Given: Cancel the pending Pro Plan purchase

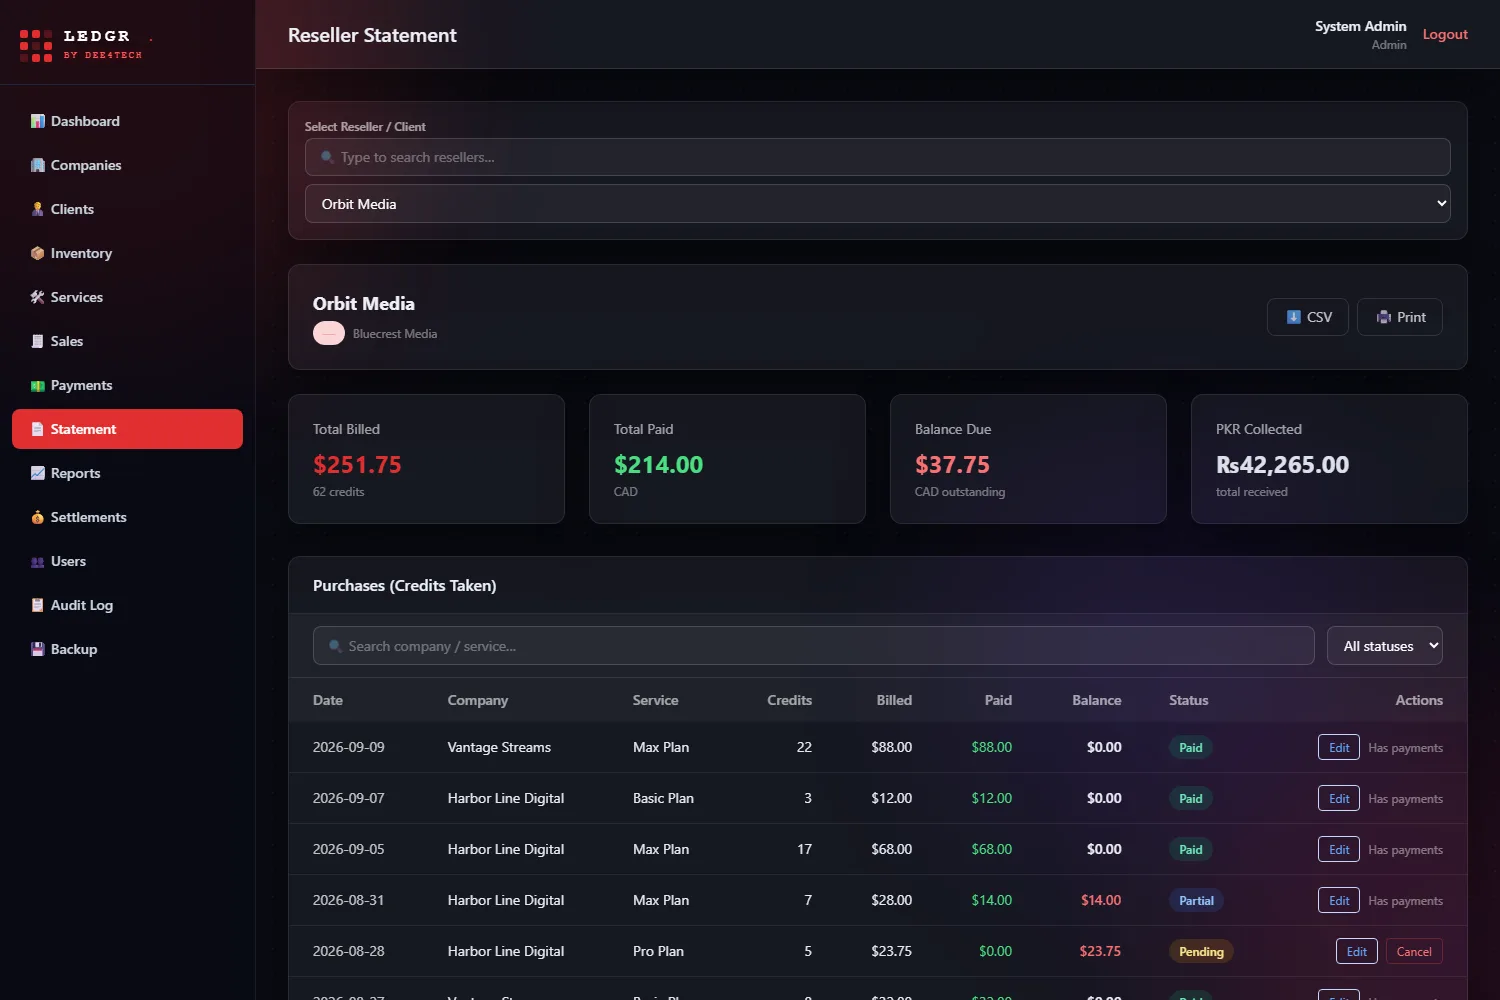Looking at the screenshot, I should [x=1414, y=951].
